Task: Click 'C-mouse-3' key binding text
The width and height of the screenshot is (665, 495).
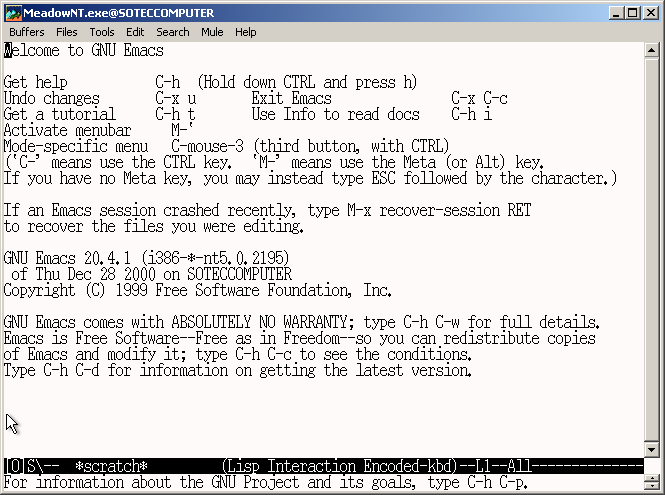Action: pyautogui.click(x=207, y=146)
